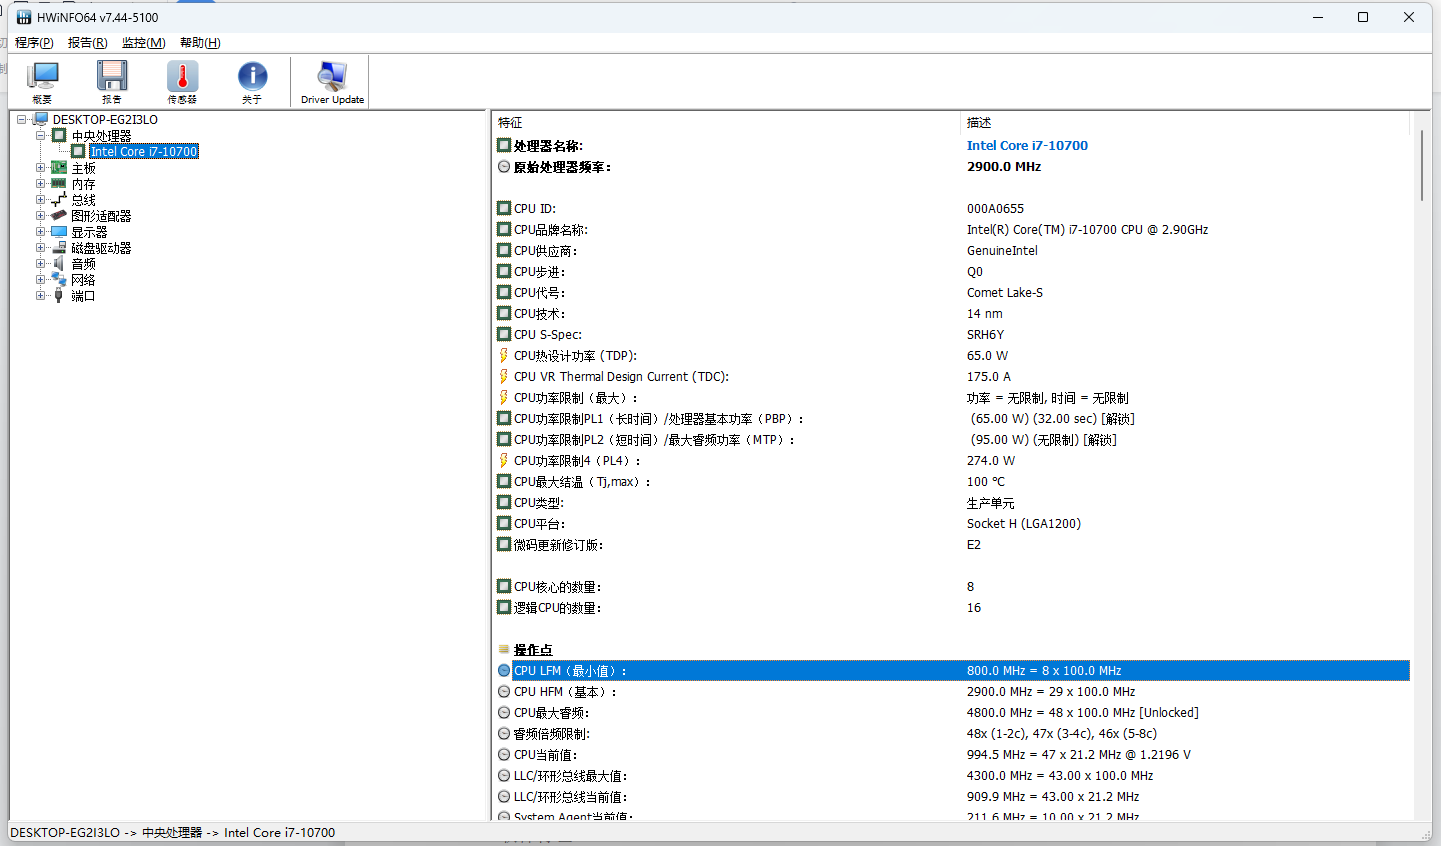Screen dimensions: 1441x846
Task: Select the 逻辑CPU的数量 row
Action: [x=953, y=608]
